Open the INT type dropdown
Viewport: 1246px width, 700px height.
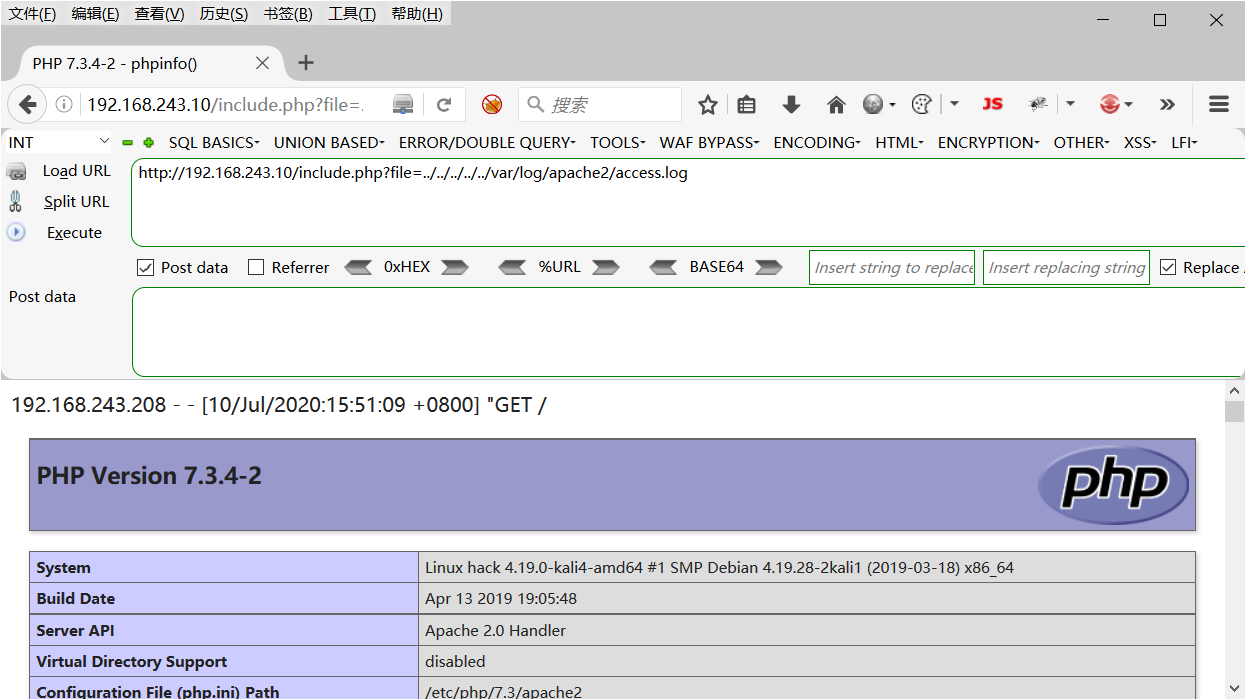point(58,143)
